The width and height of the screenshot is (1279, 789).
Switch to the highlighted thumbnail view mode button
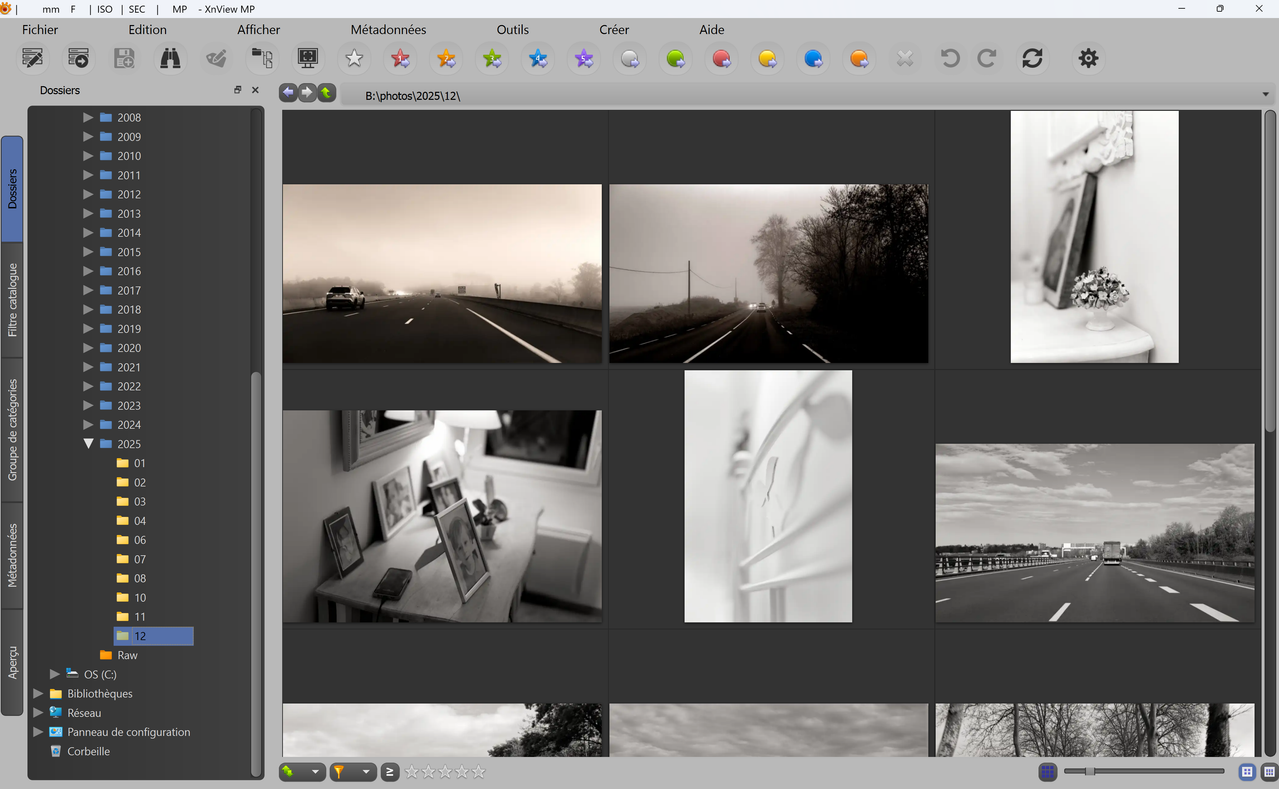[x=1247, y=772]
